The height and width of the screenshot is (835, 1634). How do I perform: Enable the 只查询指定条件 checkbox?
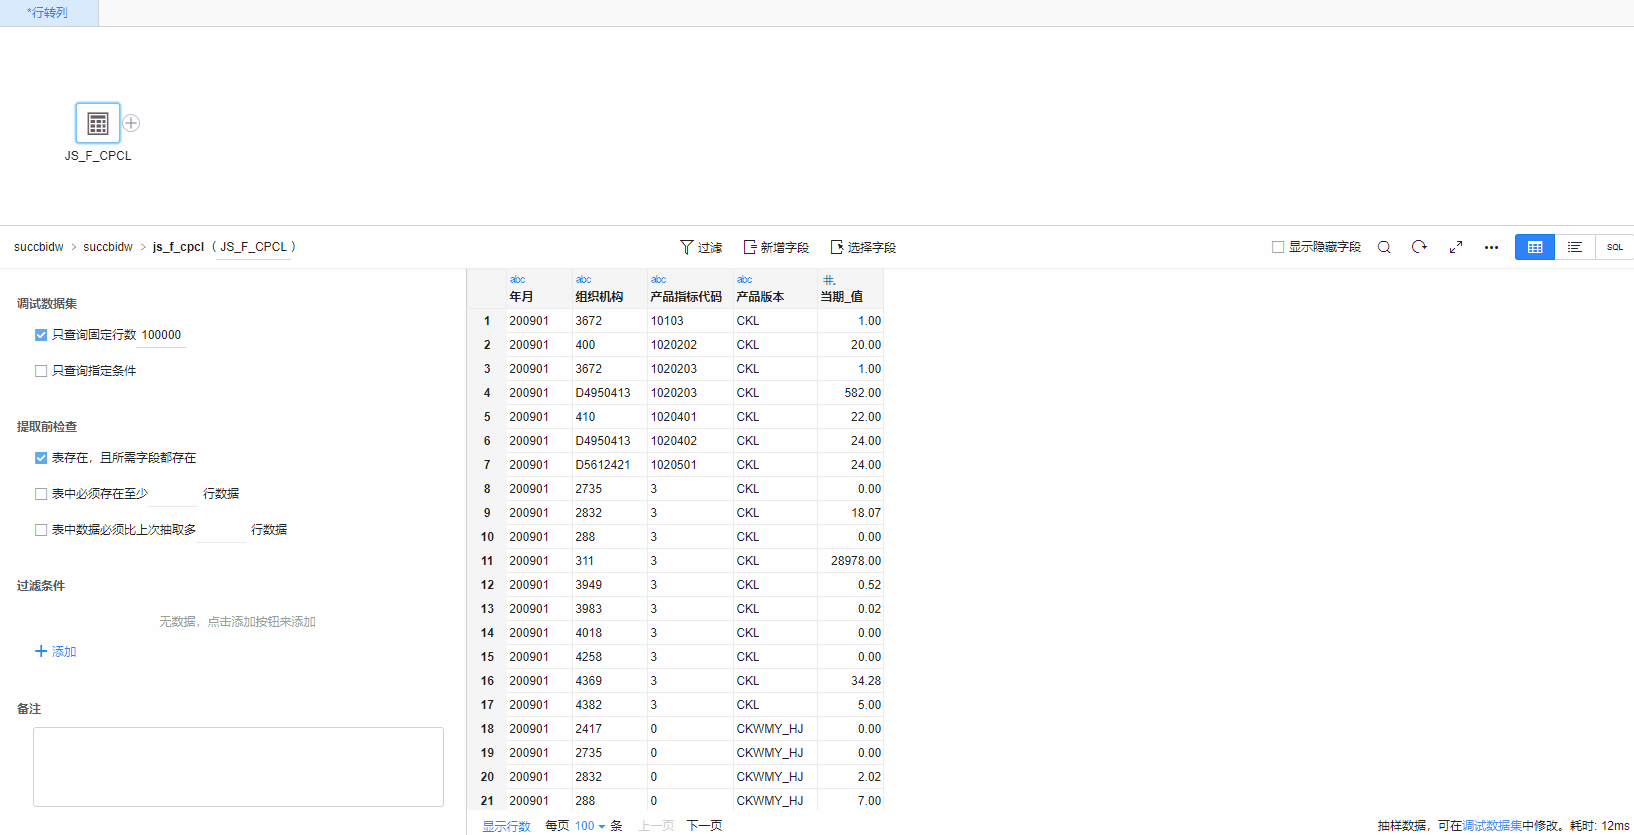(41, 371)
